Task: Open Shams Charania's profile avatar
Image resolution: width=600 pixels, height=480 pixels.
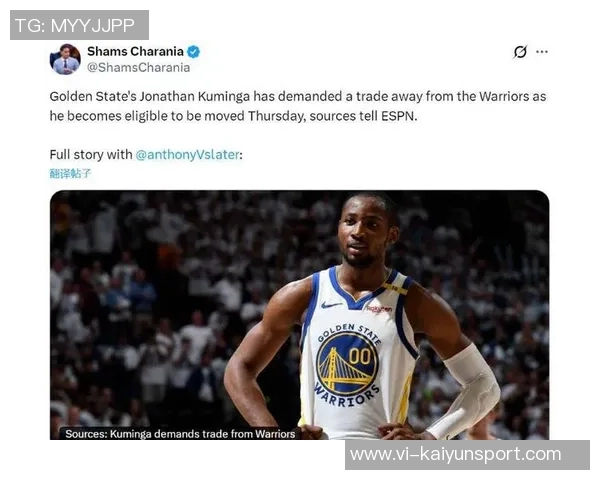Action: point(65,59)
